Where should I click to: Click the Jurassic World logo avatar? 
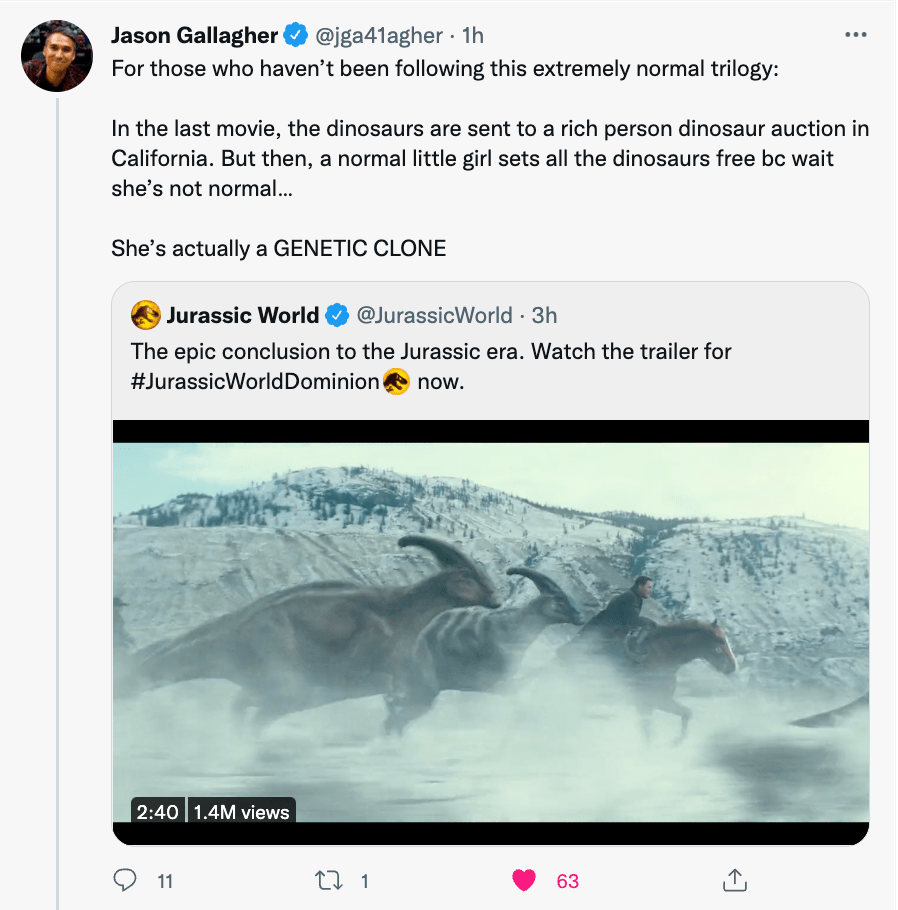(145, 316)
